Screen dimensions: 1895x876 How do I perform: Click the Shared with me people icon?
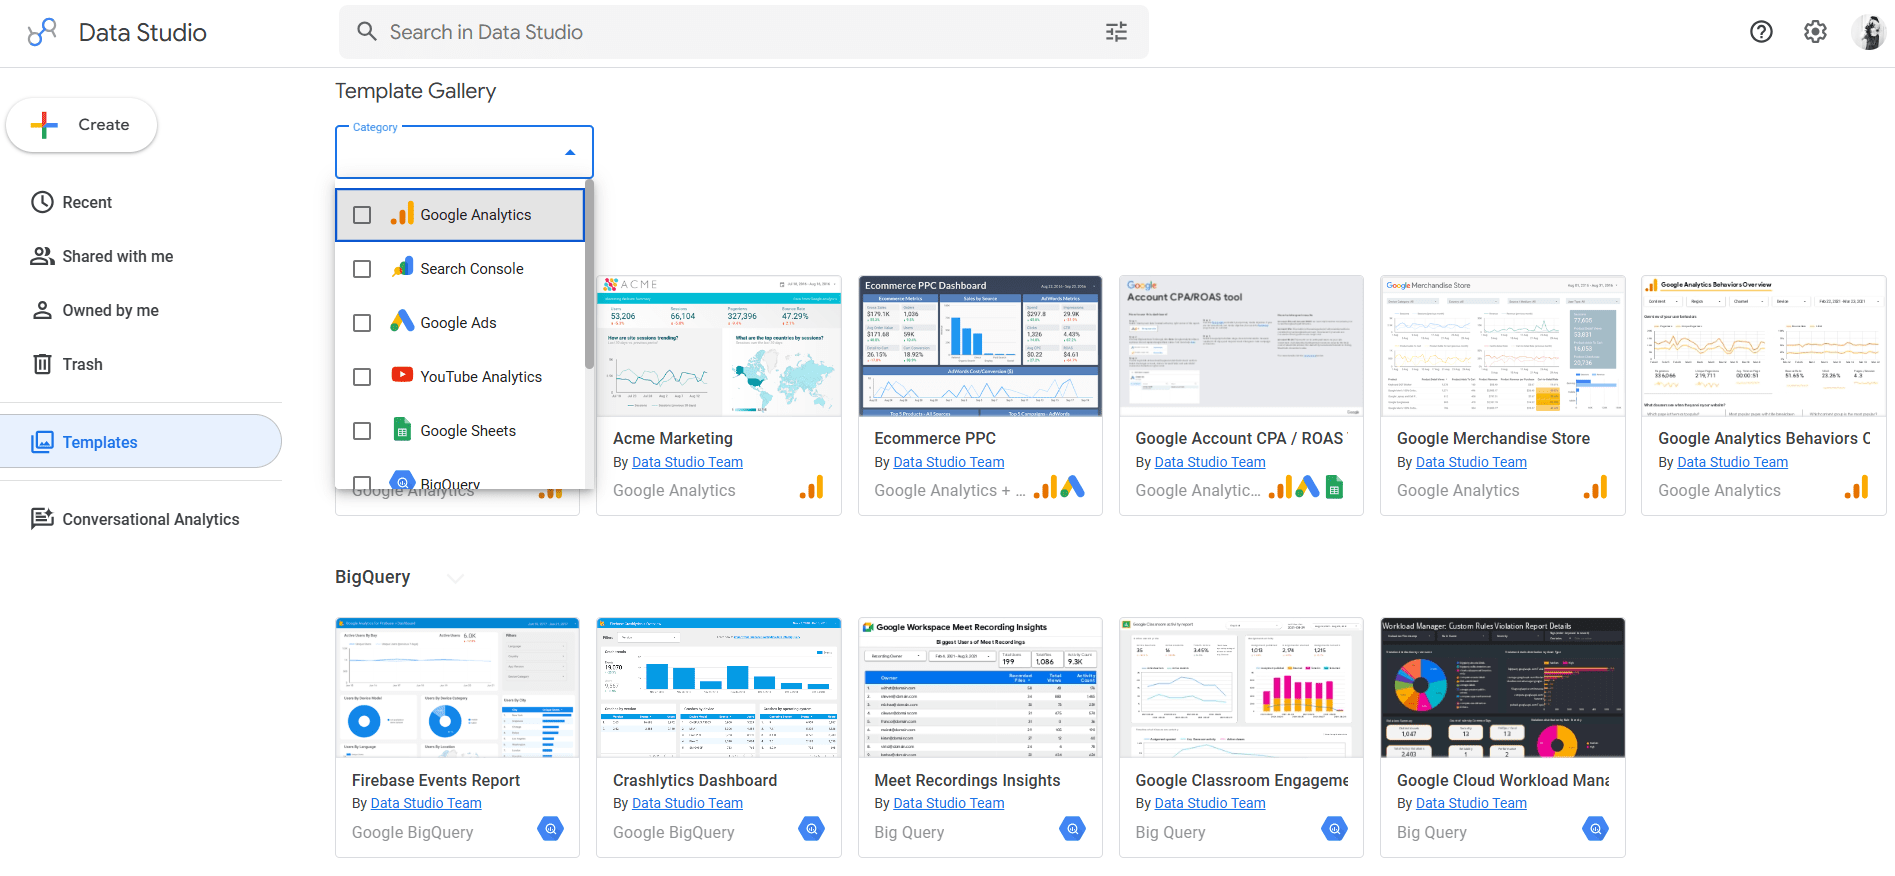pyautogui.click(x=42, y=256)
